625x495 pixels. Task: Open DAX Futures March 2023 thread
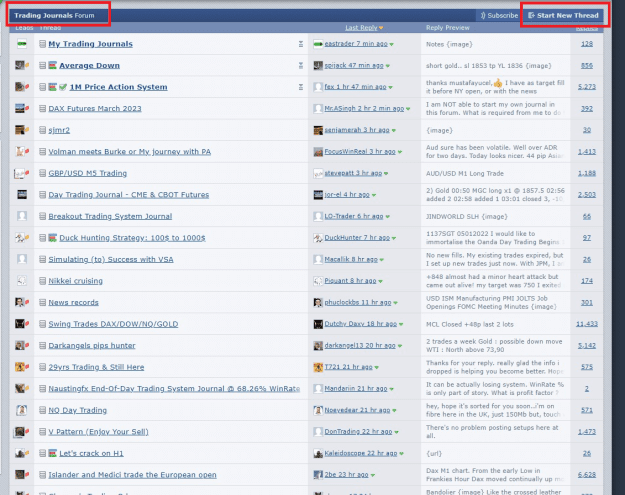[95, 108]
